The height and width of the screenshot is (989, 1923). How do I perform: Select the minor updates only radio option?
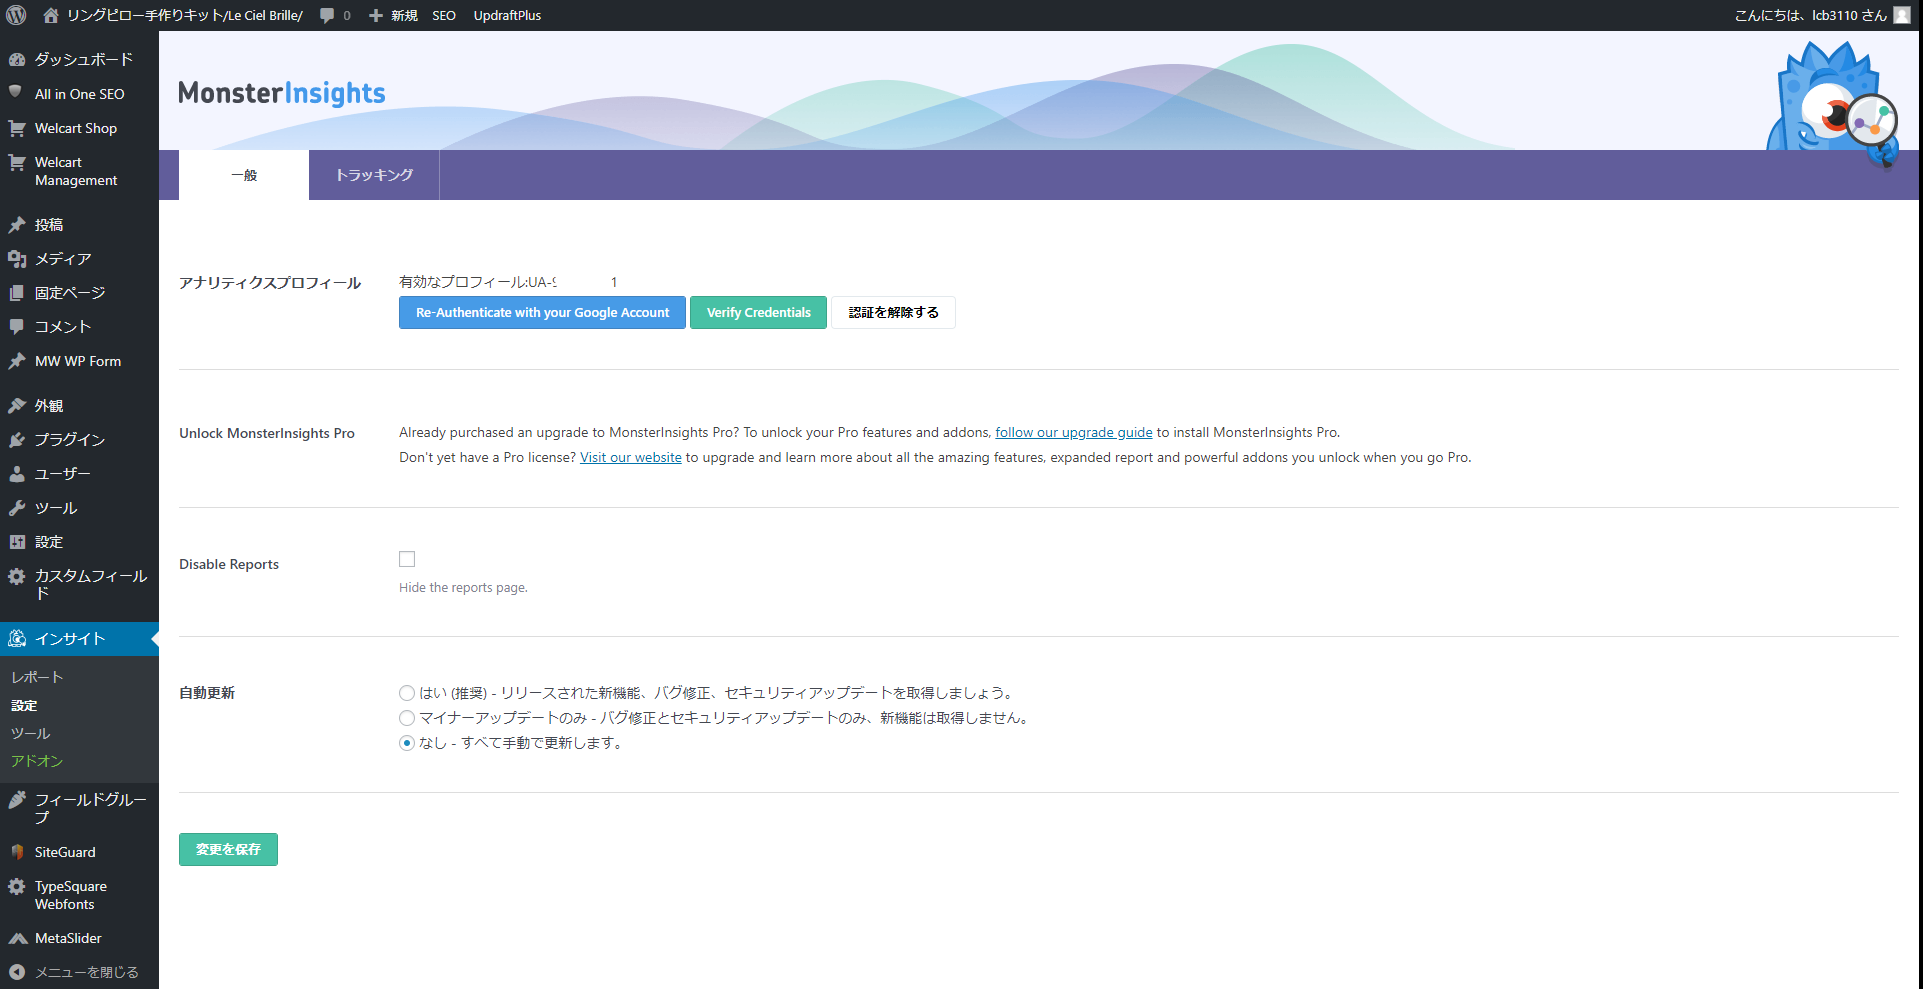click(x=407, y=718)
